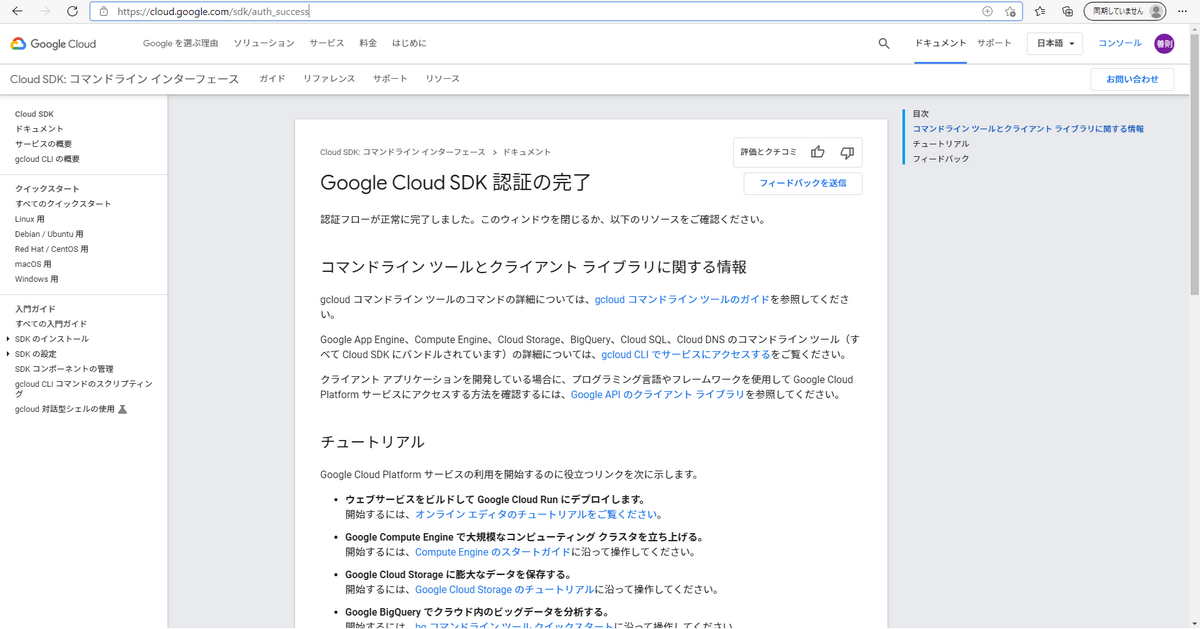
Task: Jump to チュートリアル in table of contents
Action: click(941, 144)
